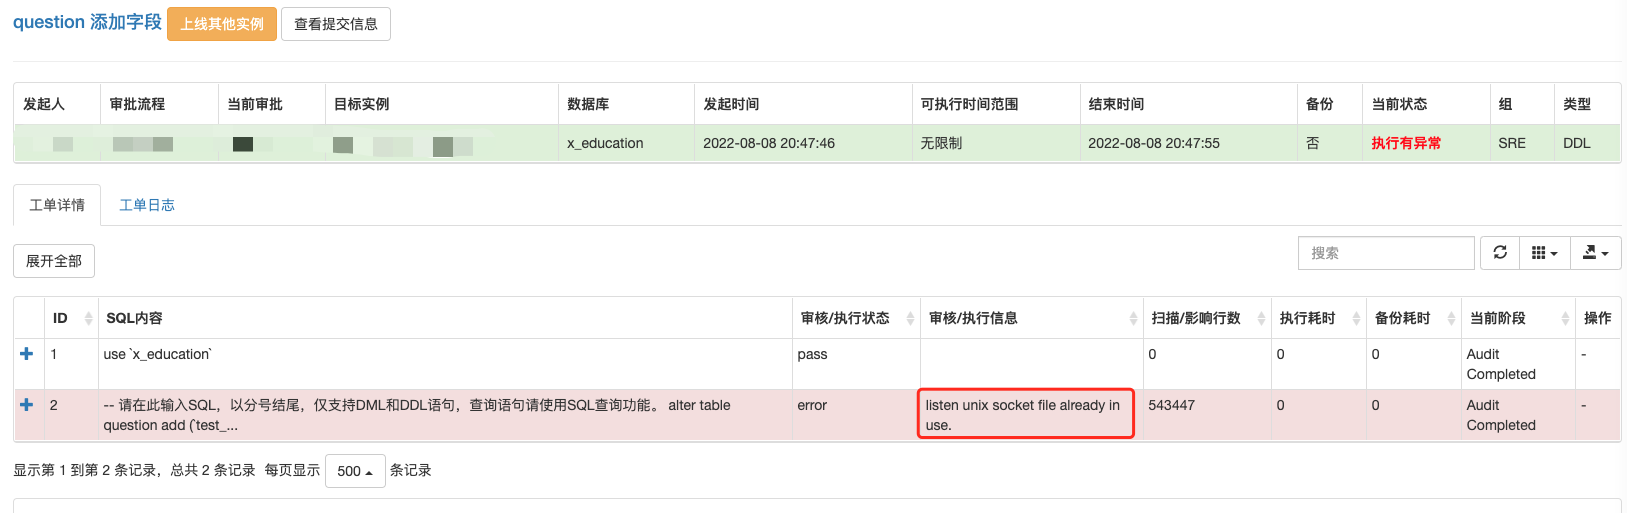
Task: Switch to the 工单日志 tab
Action: [147, 205]
